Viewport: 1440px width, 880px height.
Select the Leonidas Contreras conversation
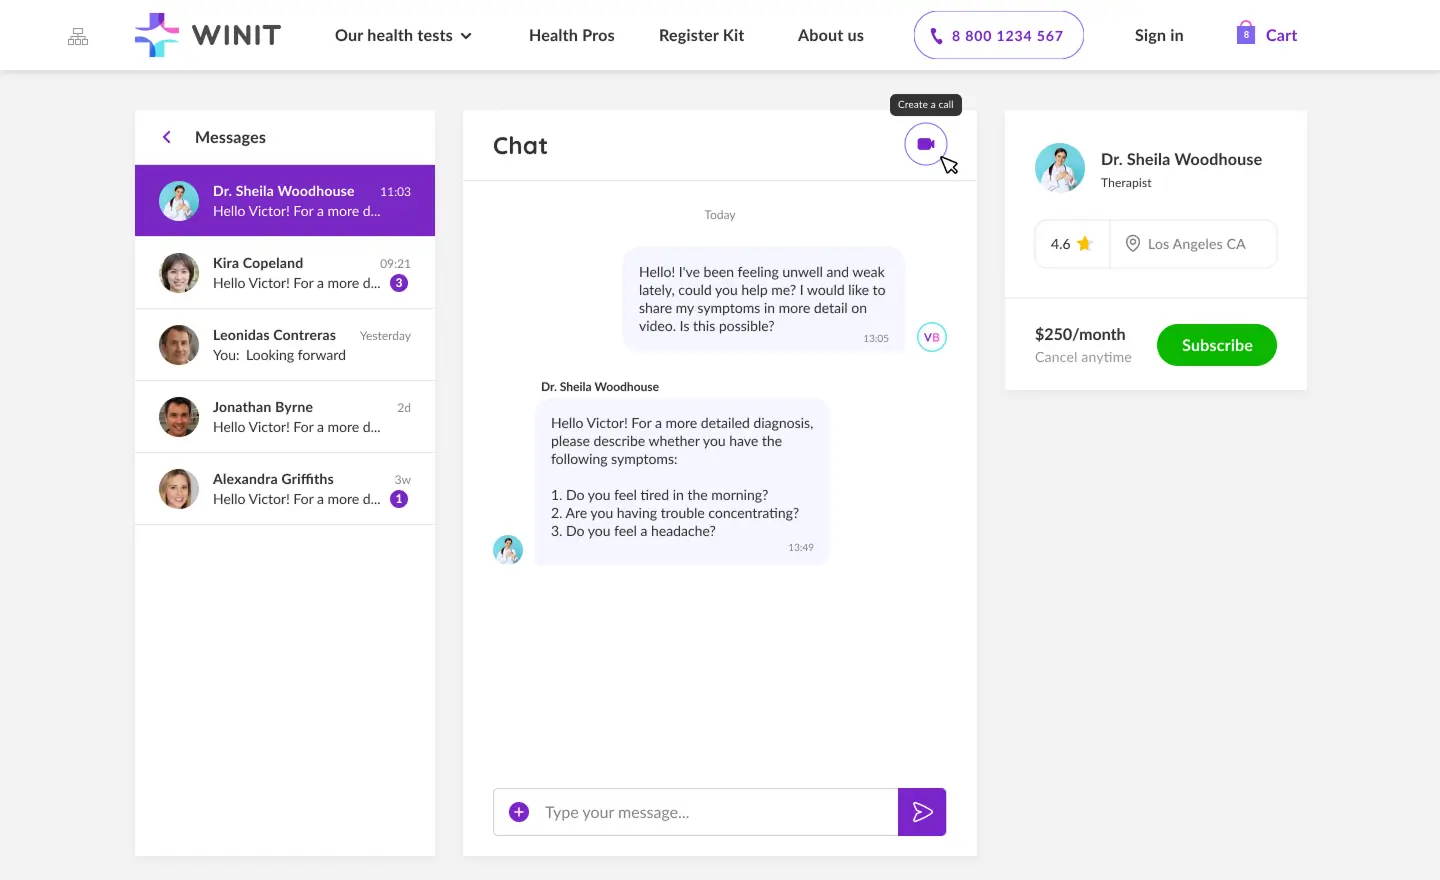(x=285, y=345)
